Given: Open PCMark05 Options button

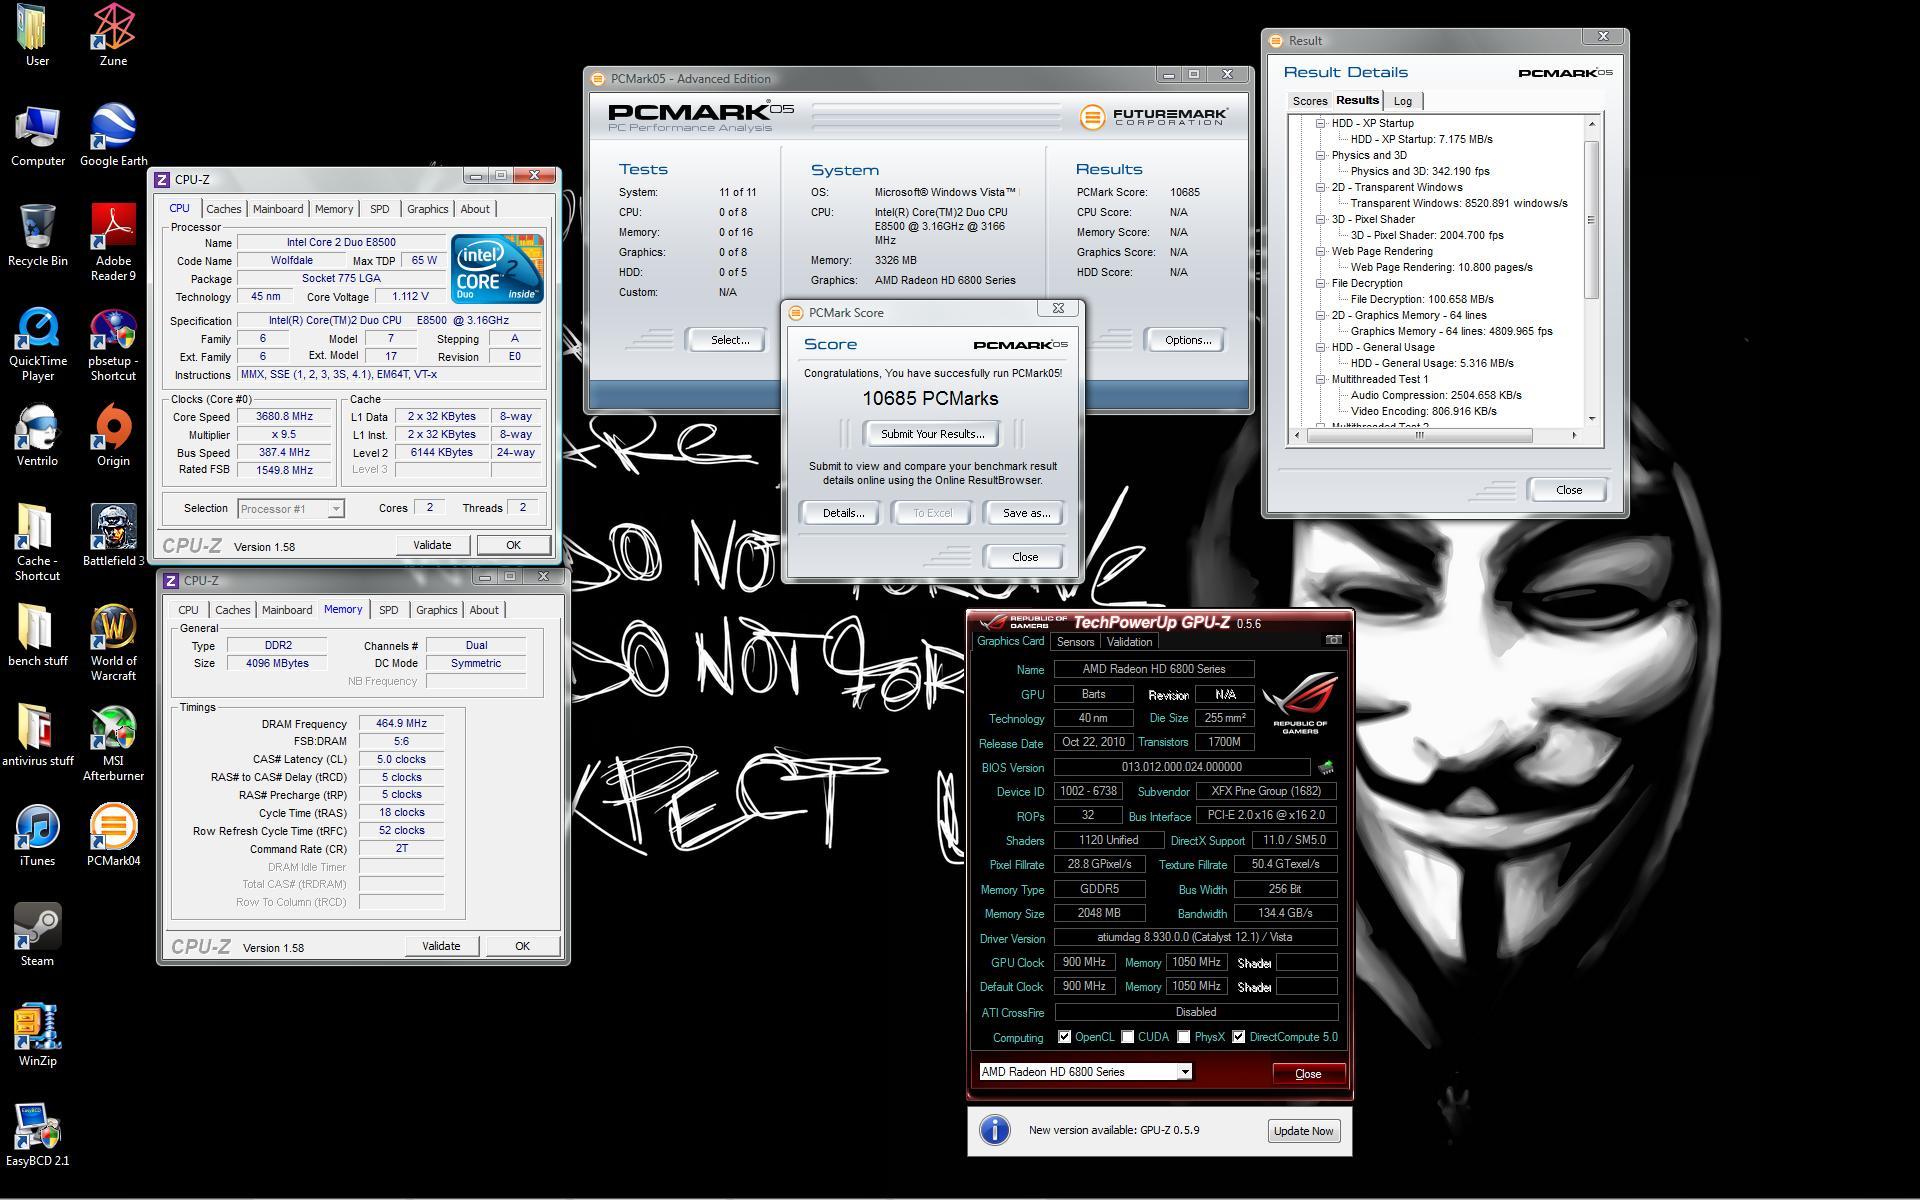Looking at the screenshot, I should (1187, 340).
